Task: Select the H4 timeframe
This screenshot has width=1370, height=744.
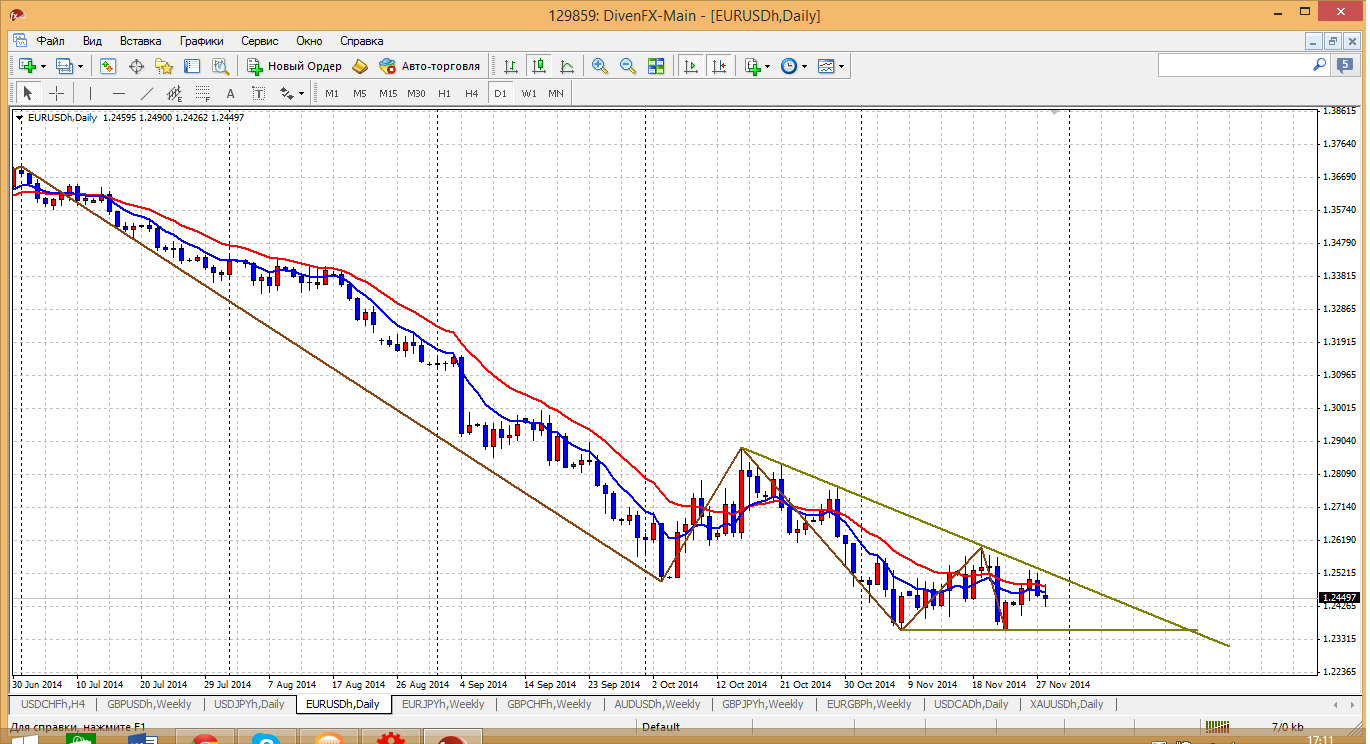Action: click(x=471, y=93)
